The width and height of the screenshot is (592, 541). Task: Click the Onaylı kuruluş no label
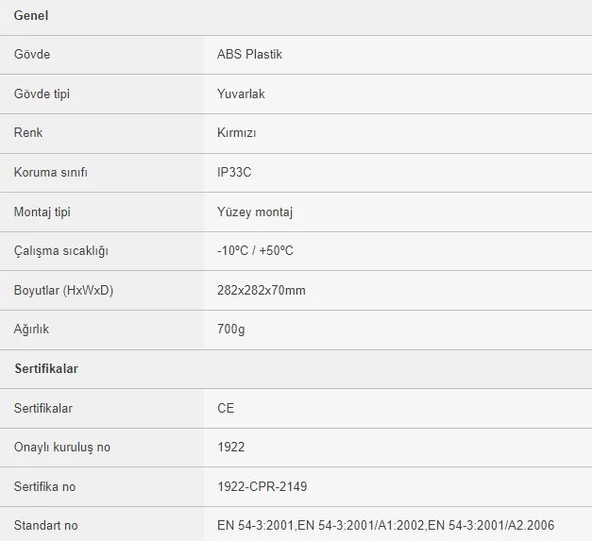[x=62, y=447]
